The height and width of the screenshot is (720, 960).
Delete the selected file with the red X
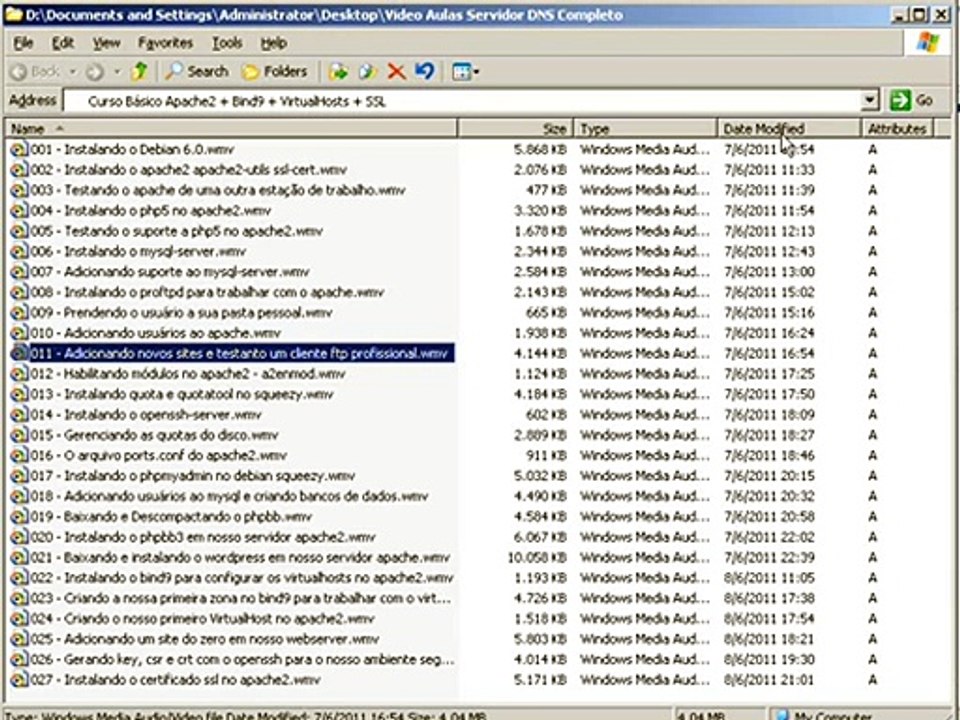pos(397,72)
